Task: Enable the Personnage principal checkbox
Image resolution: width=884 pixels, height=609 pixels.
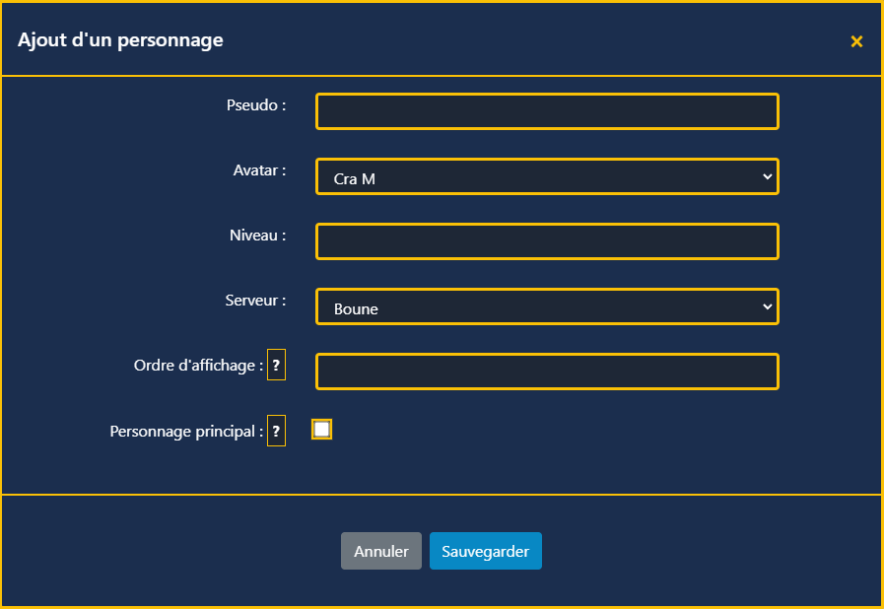Action: click(x=321, y=429)
